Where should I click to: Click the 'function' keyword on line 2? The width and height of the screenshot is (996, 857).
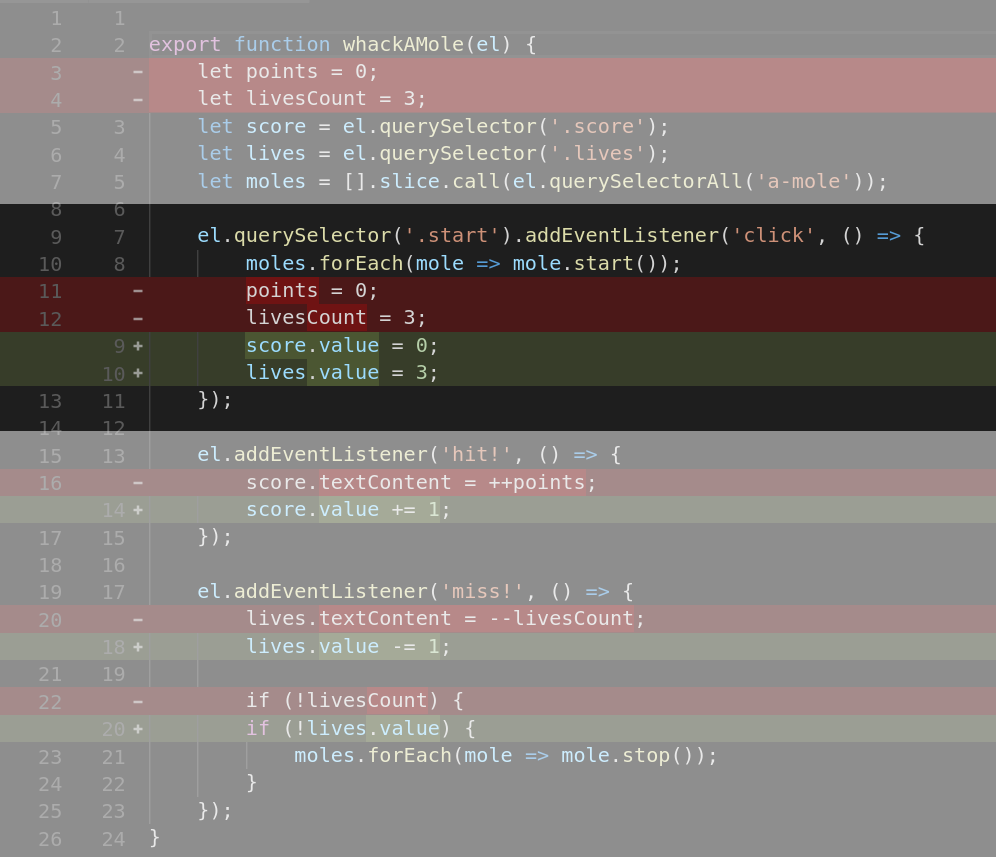[282, 44]
